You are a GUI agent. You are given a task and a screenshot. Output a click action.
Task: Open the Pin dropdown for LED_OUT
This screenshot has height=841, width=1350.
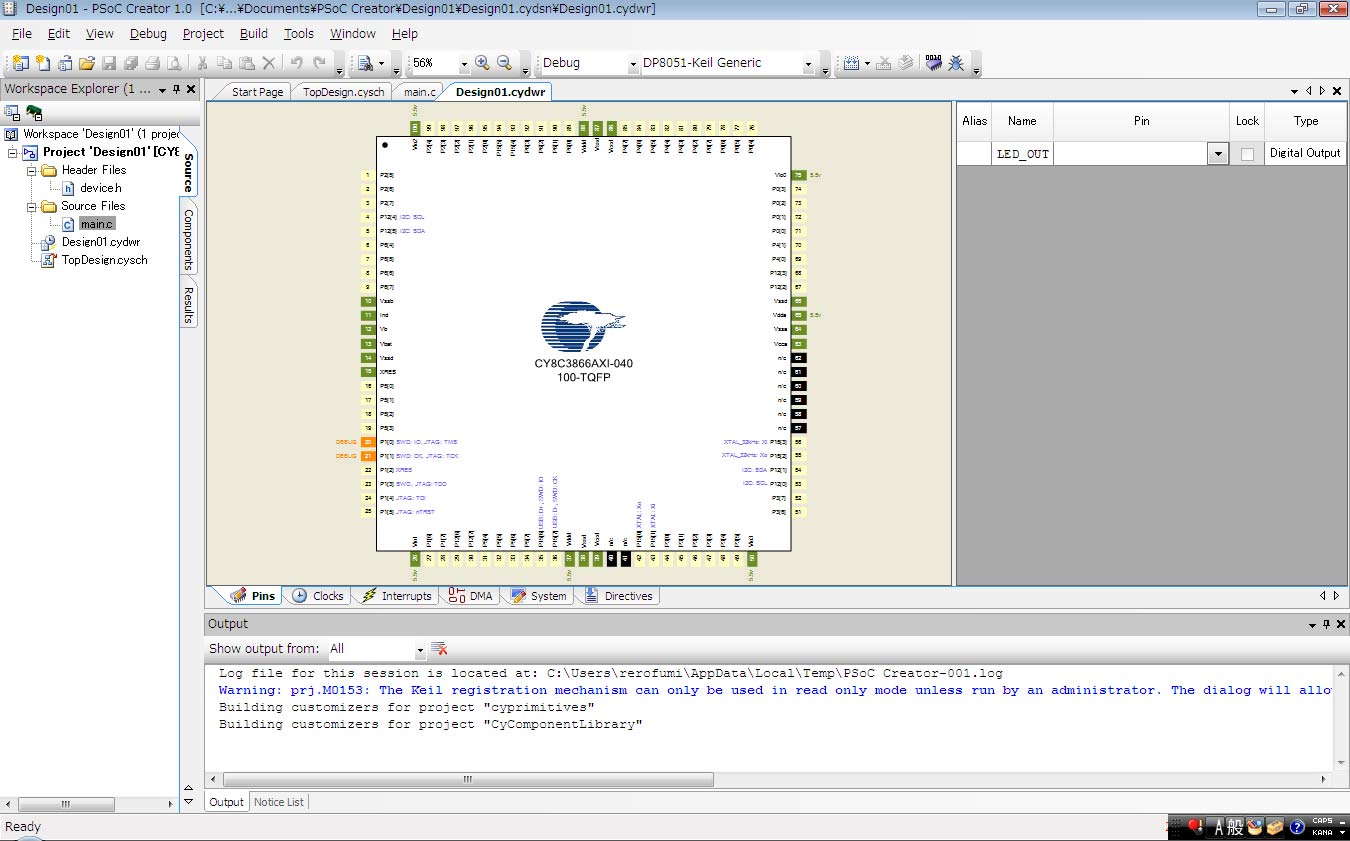[1218, 154]
